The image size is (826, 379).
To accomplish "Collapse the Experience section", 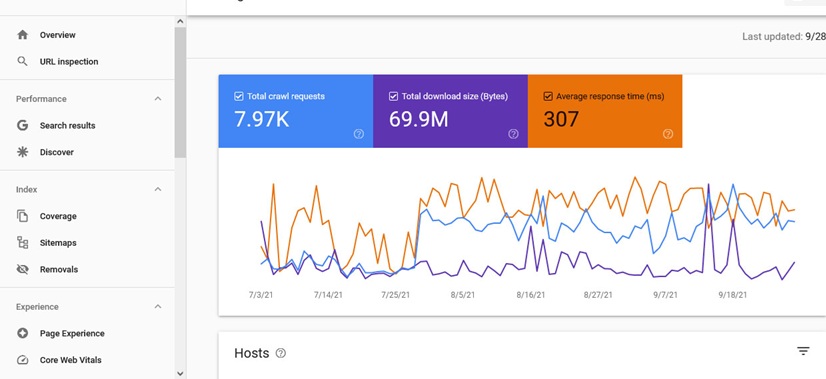I will tap(158, 306).
